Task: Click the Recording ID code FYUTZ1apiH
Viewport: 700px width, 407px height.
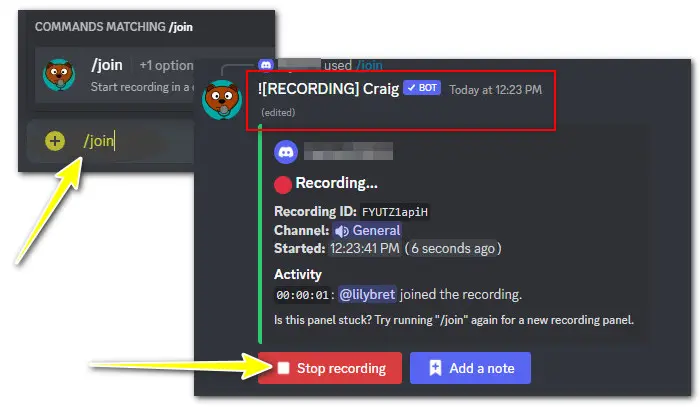Action: coord(395,212)
